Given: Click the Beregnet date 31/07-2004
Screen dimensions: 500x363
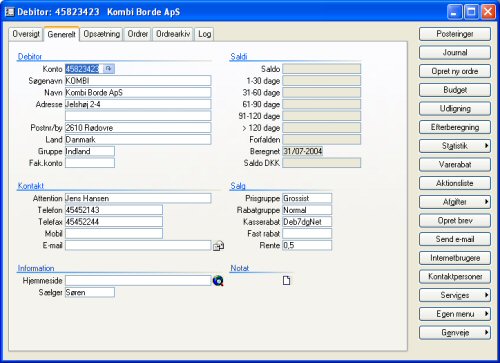Looking at the screenshot, I should point(303,151).
